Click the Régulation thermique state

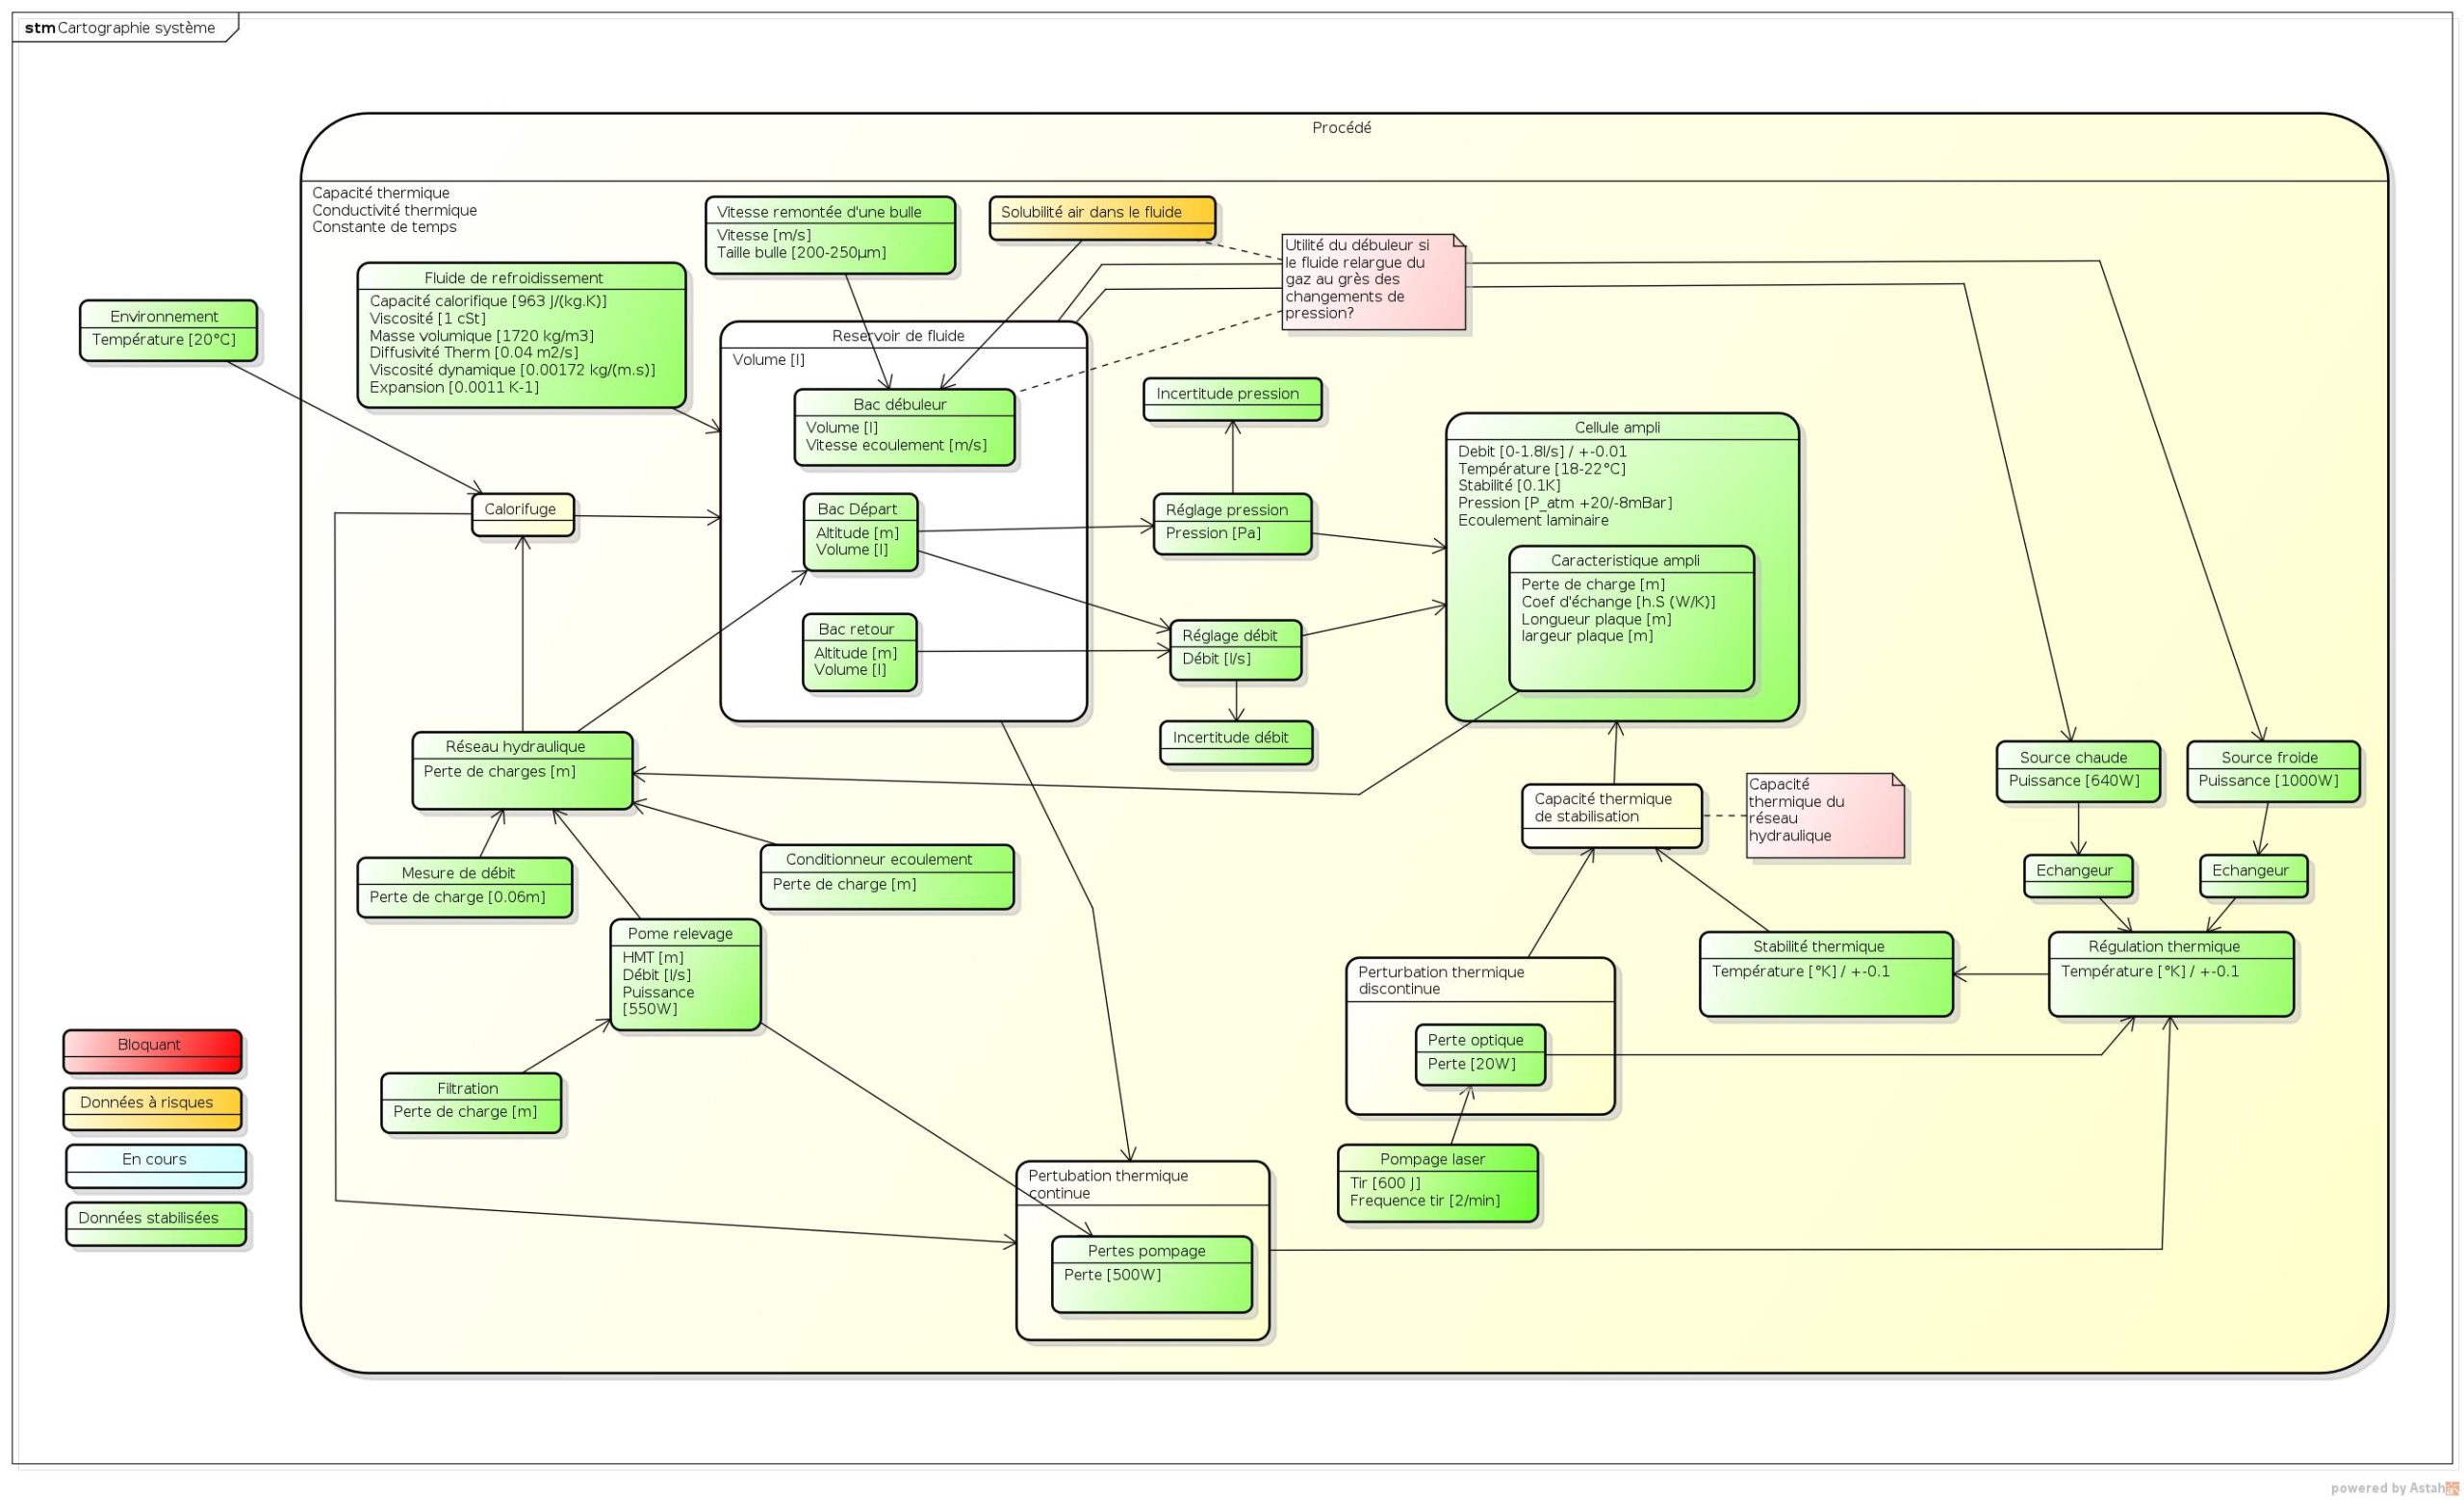point(2170,973)
